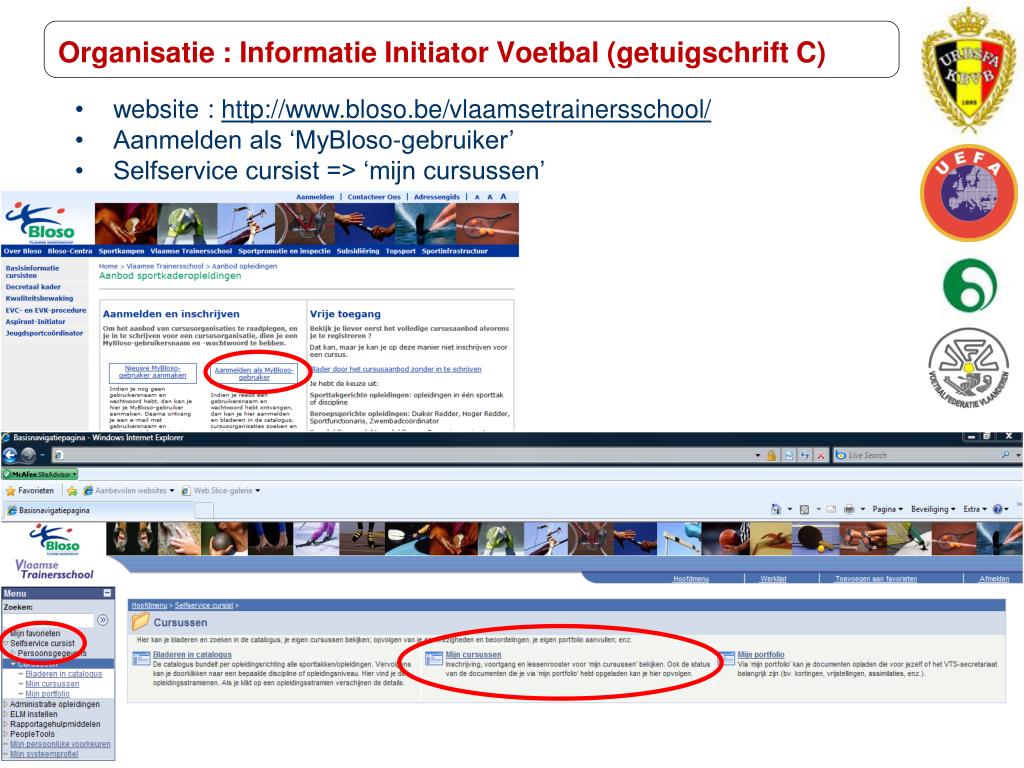Screen dimensions: 1024x768
Task: Click the 'Mijn portfolio' page icon in content
Action: (726, 658)
